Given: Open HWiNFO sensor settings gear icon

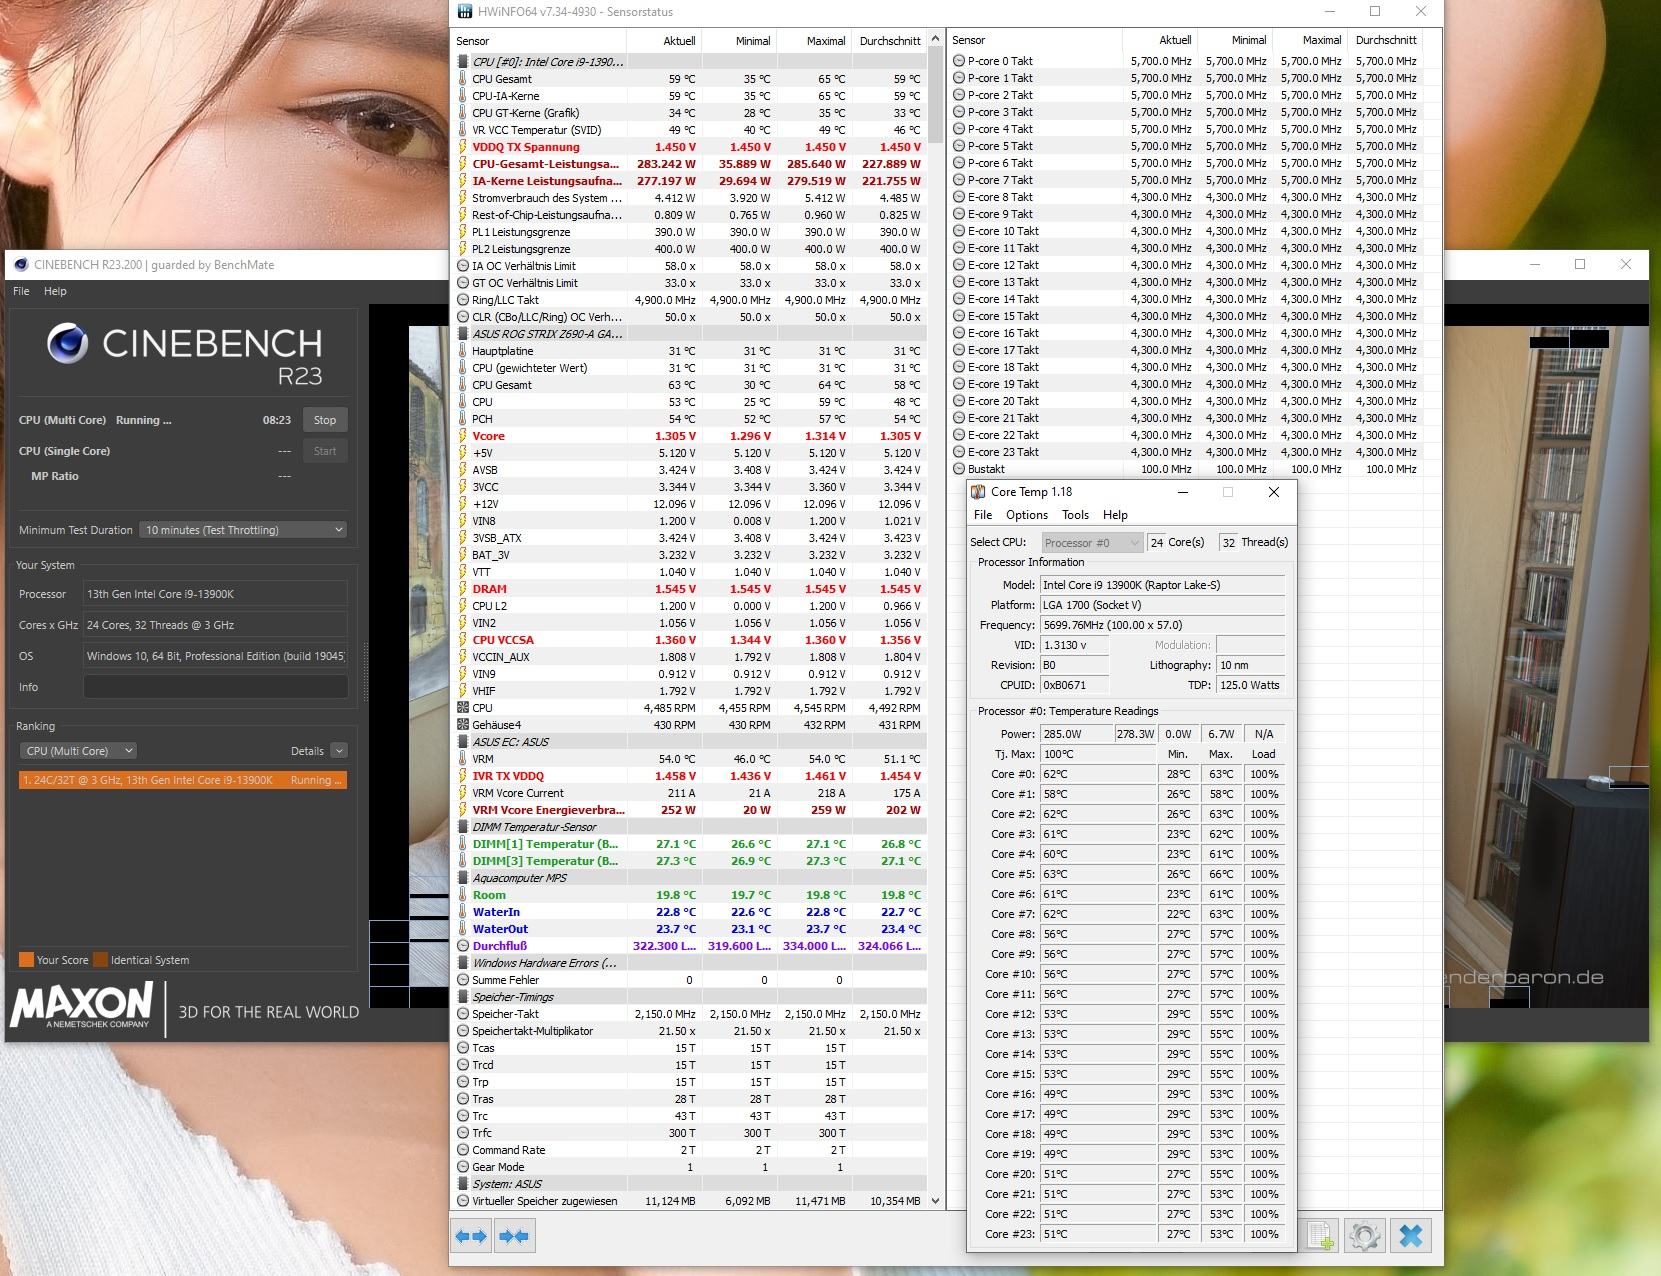Looking at the screenshot, I should tap(1365, 1236).
